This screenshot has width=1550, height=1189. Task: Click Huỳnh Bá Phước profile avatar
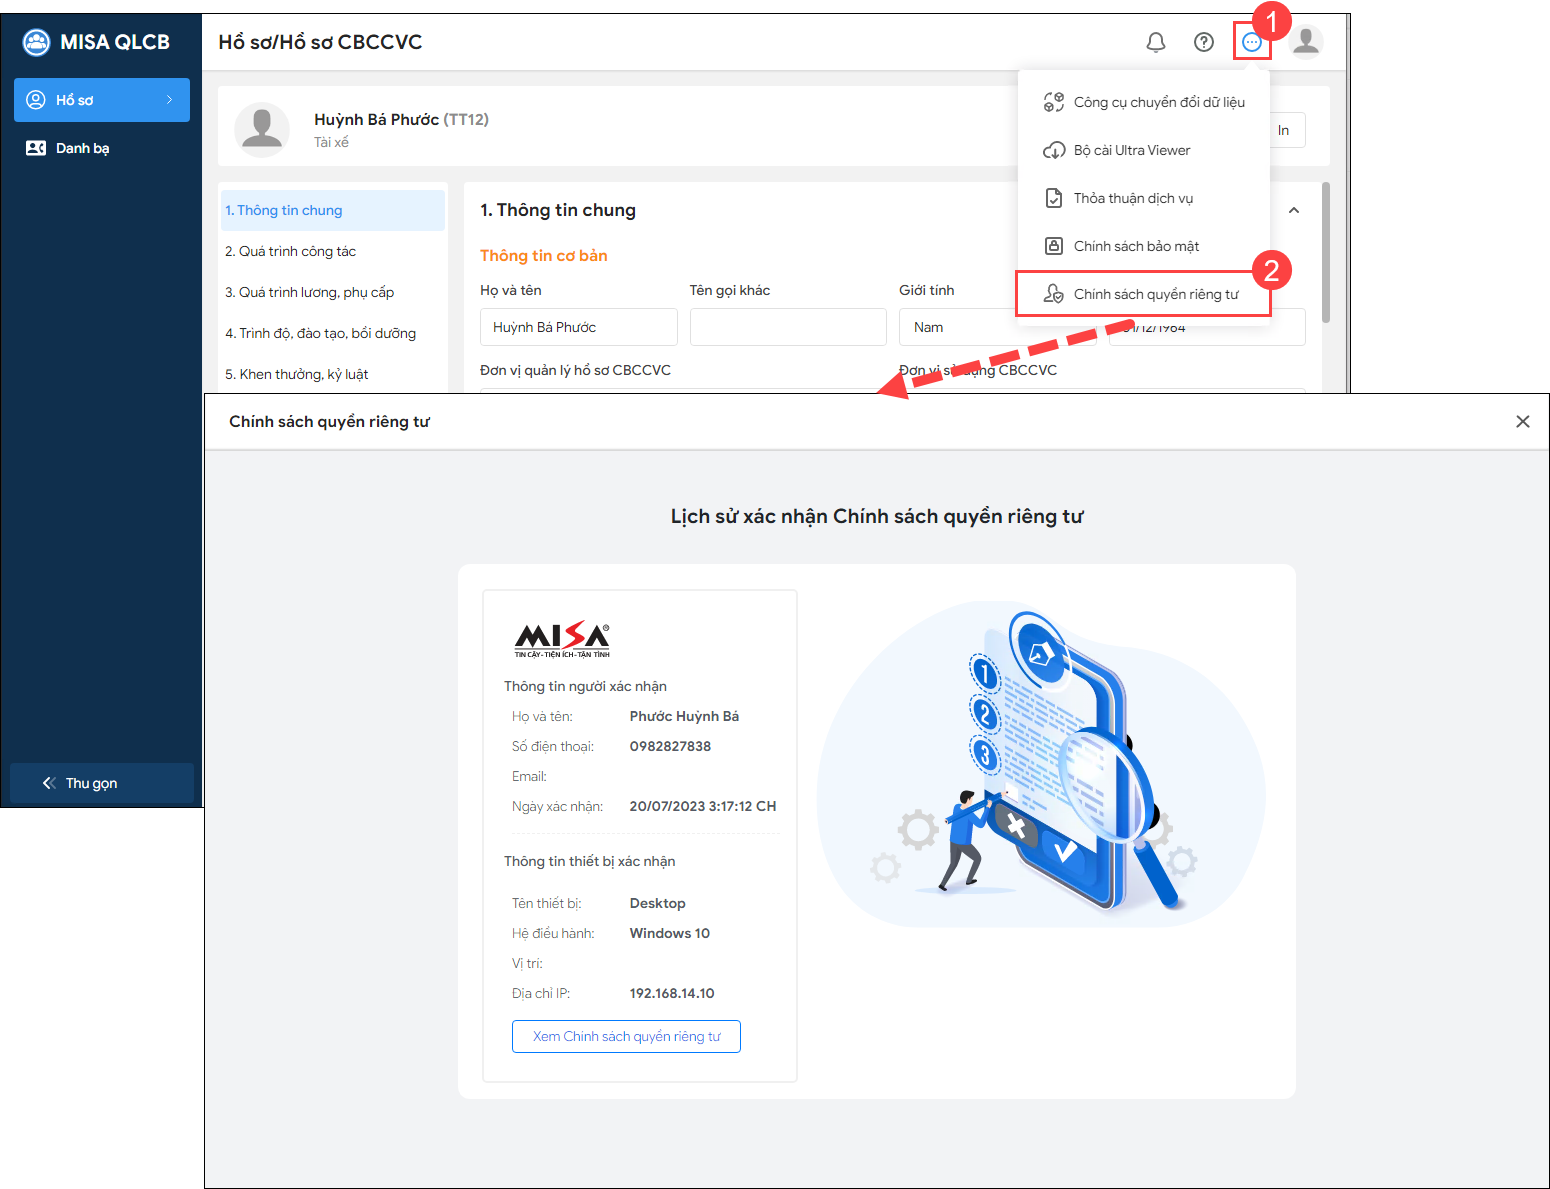pyautogui.click(x=262, y=129)
